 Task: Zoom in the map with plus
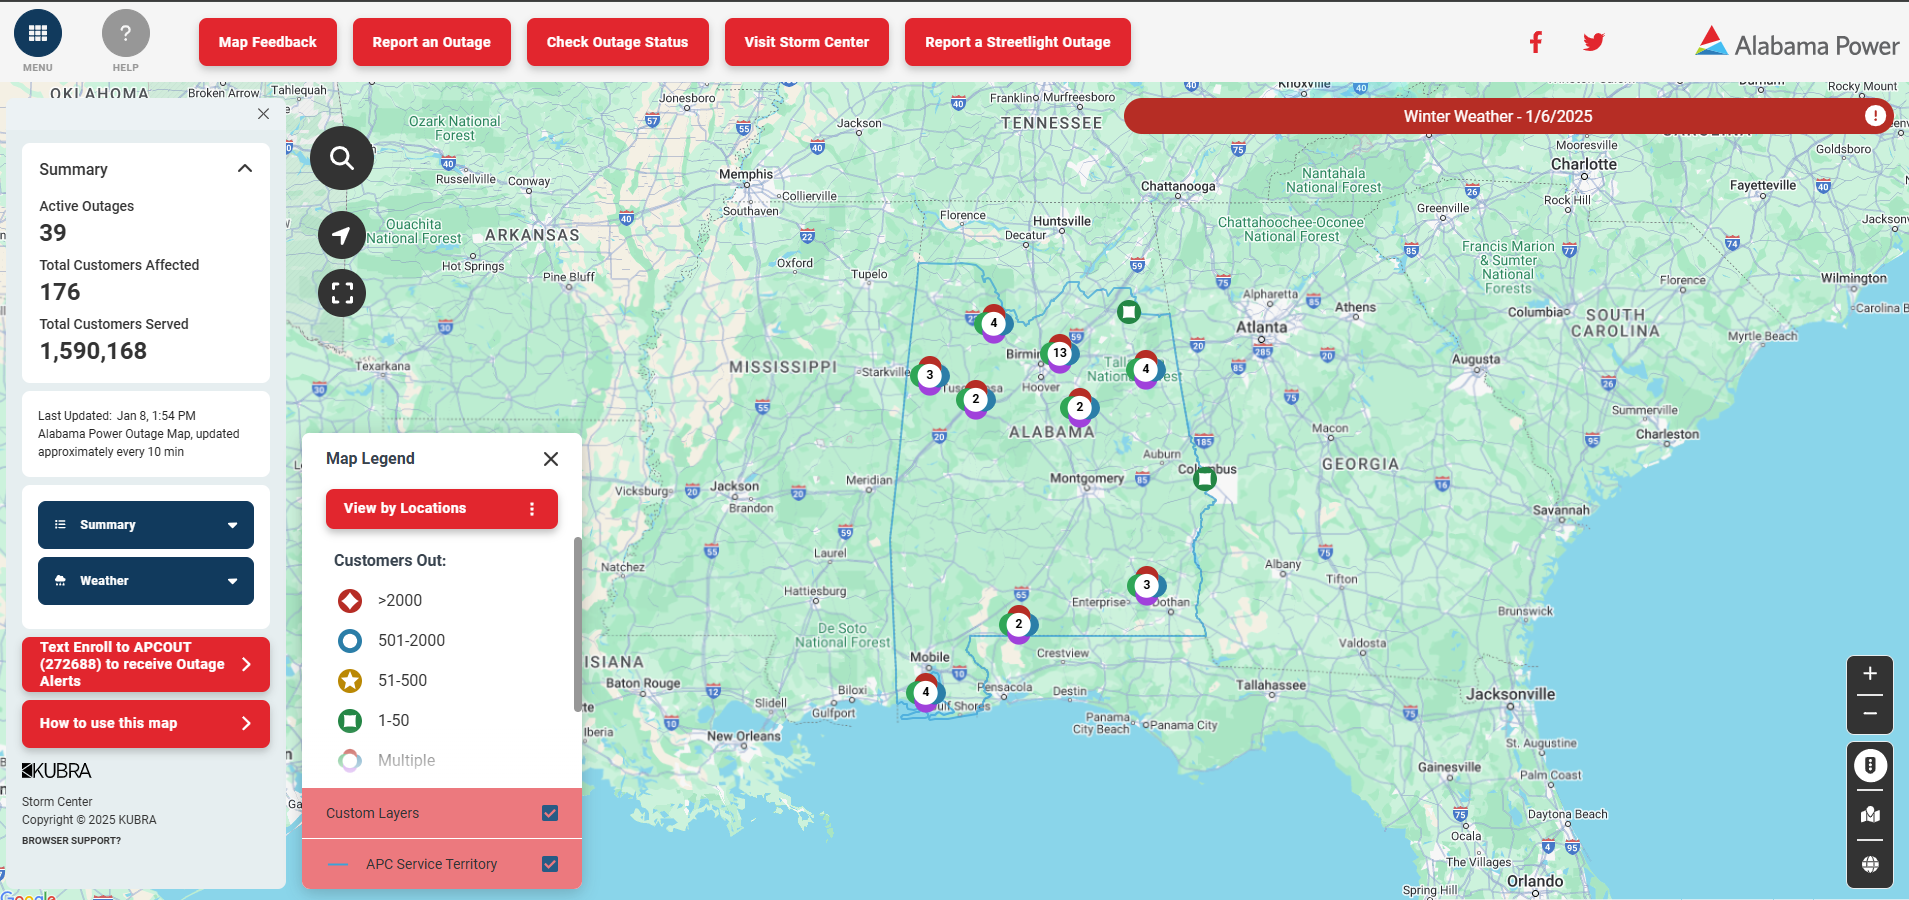(x=1870, y=674)
